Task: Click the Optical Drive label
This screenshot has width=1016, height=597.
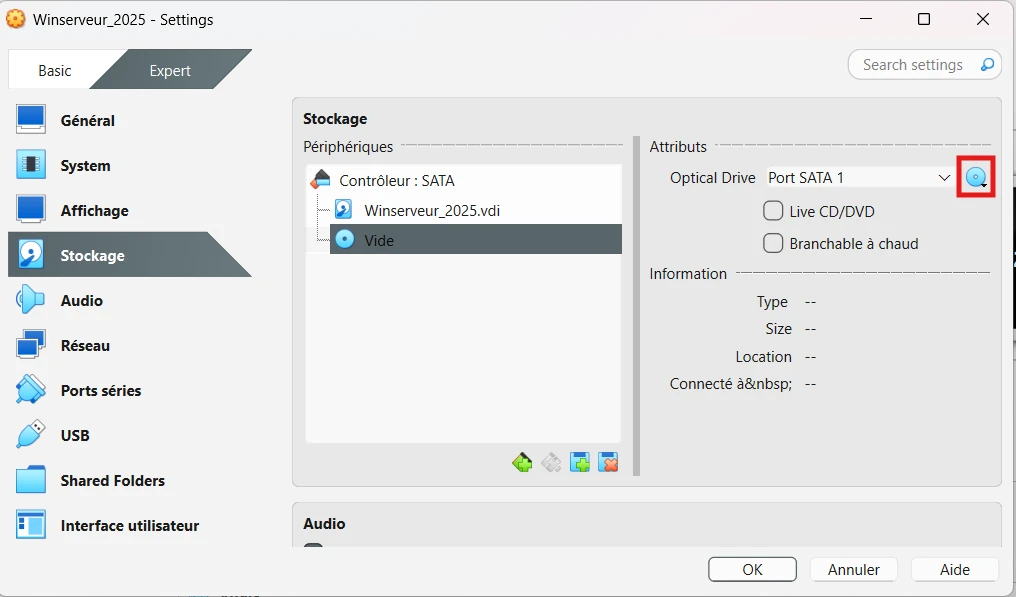Action: coord(713,178)
